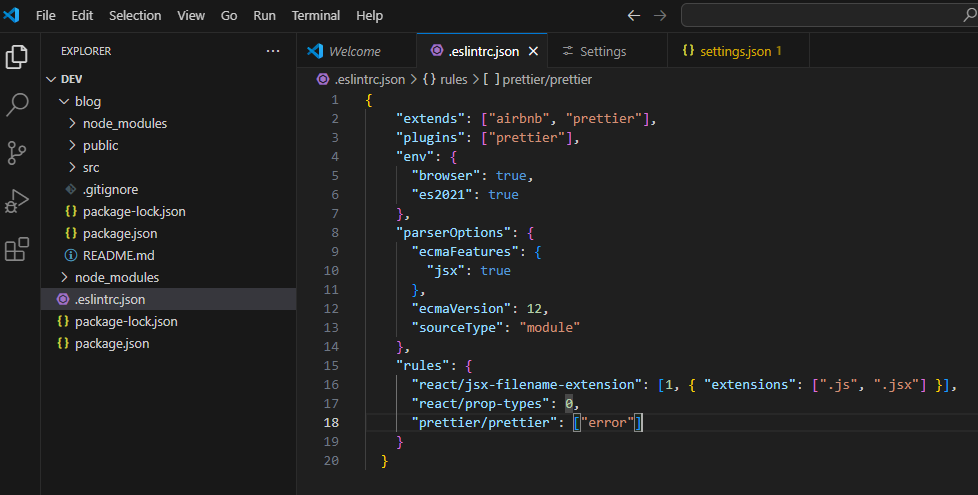Open the Source Control view
Image resolution: width=978 pixels, height=495 pixels.
pyautogui.click(x=17, y=153)
